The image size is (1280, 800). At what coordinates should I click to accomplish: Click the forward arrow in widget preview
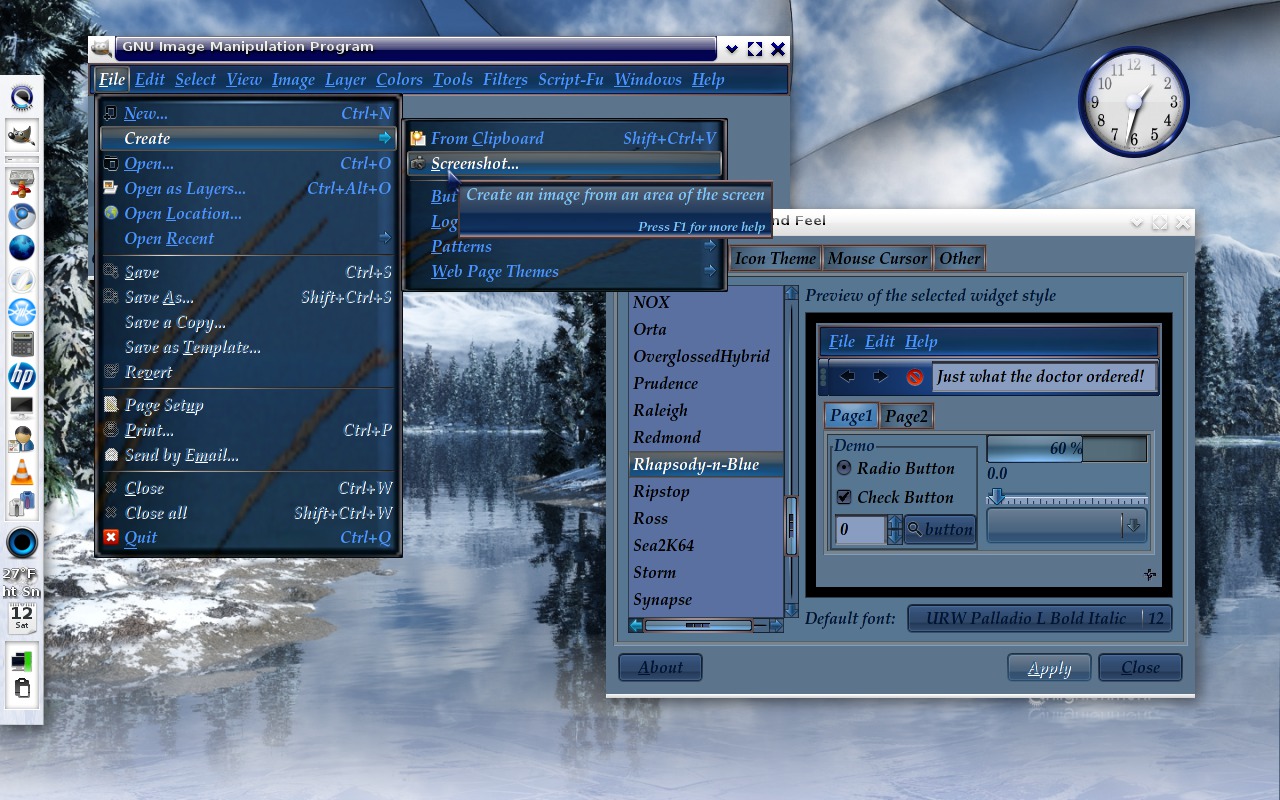880,376
